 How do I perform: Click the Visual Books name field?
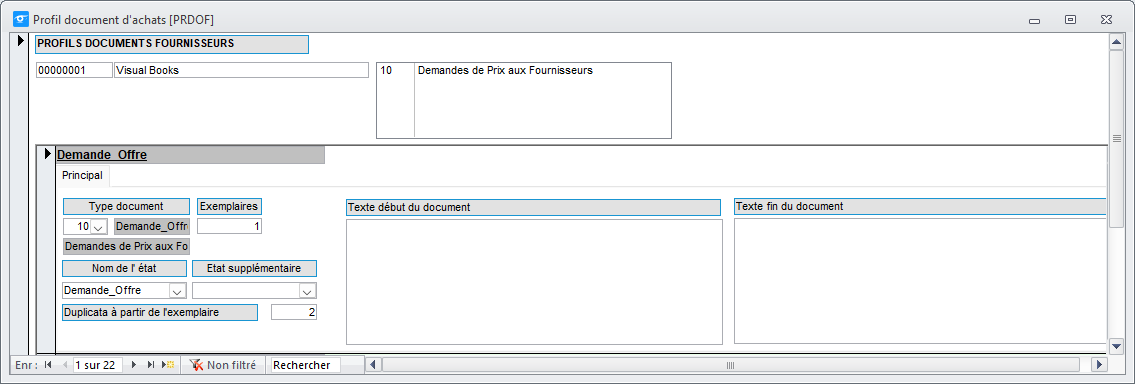pyautogui.click(x=241, y=70)
